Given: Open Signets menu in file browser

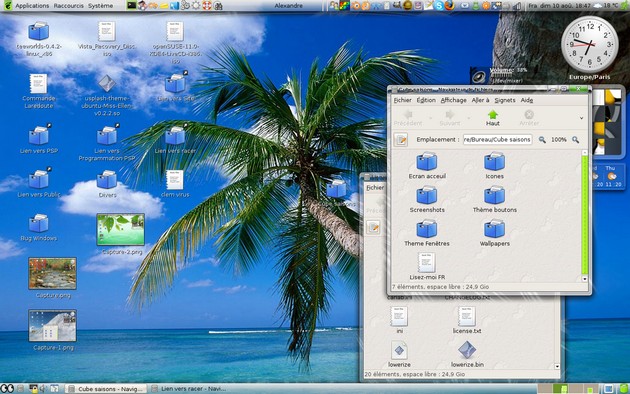Looking at the screenshot, I should point(505,100).
